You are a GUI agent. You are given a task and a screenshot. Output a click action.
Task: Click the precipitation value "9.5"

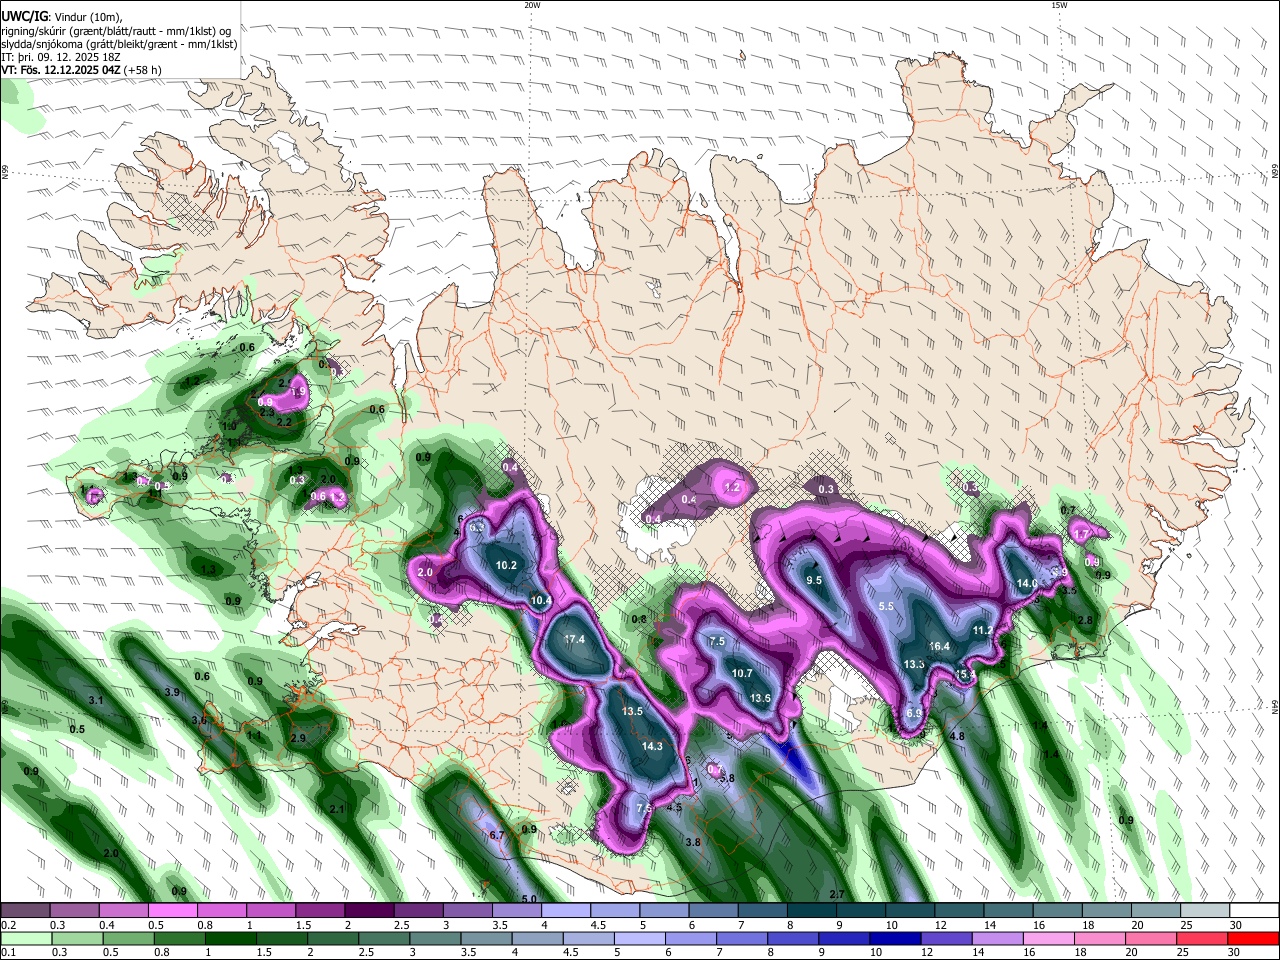[x=814, y=580]
